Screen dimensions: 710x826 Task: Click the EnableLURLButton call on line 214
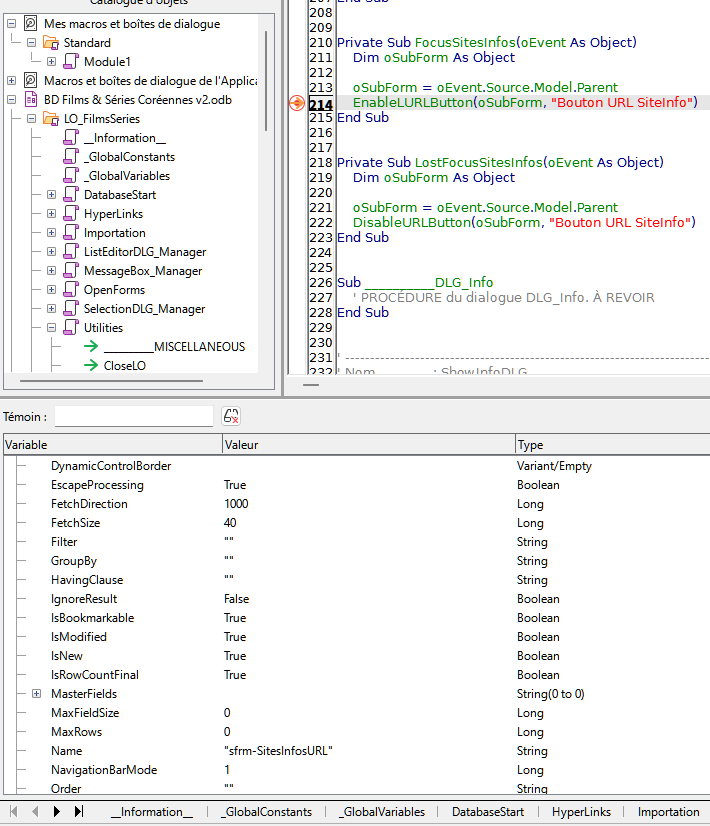413,102
